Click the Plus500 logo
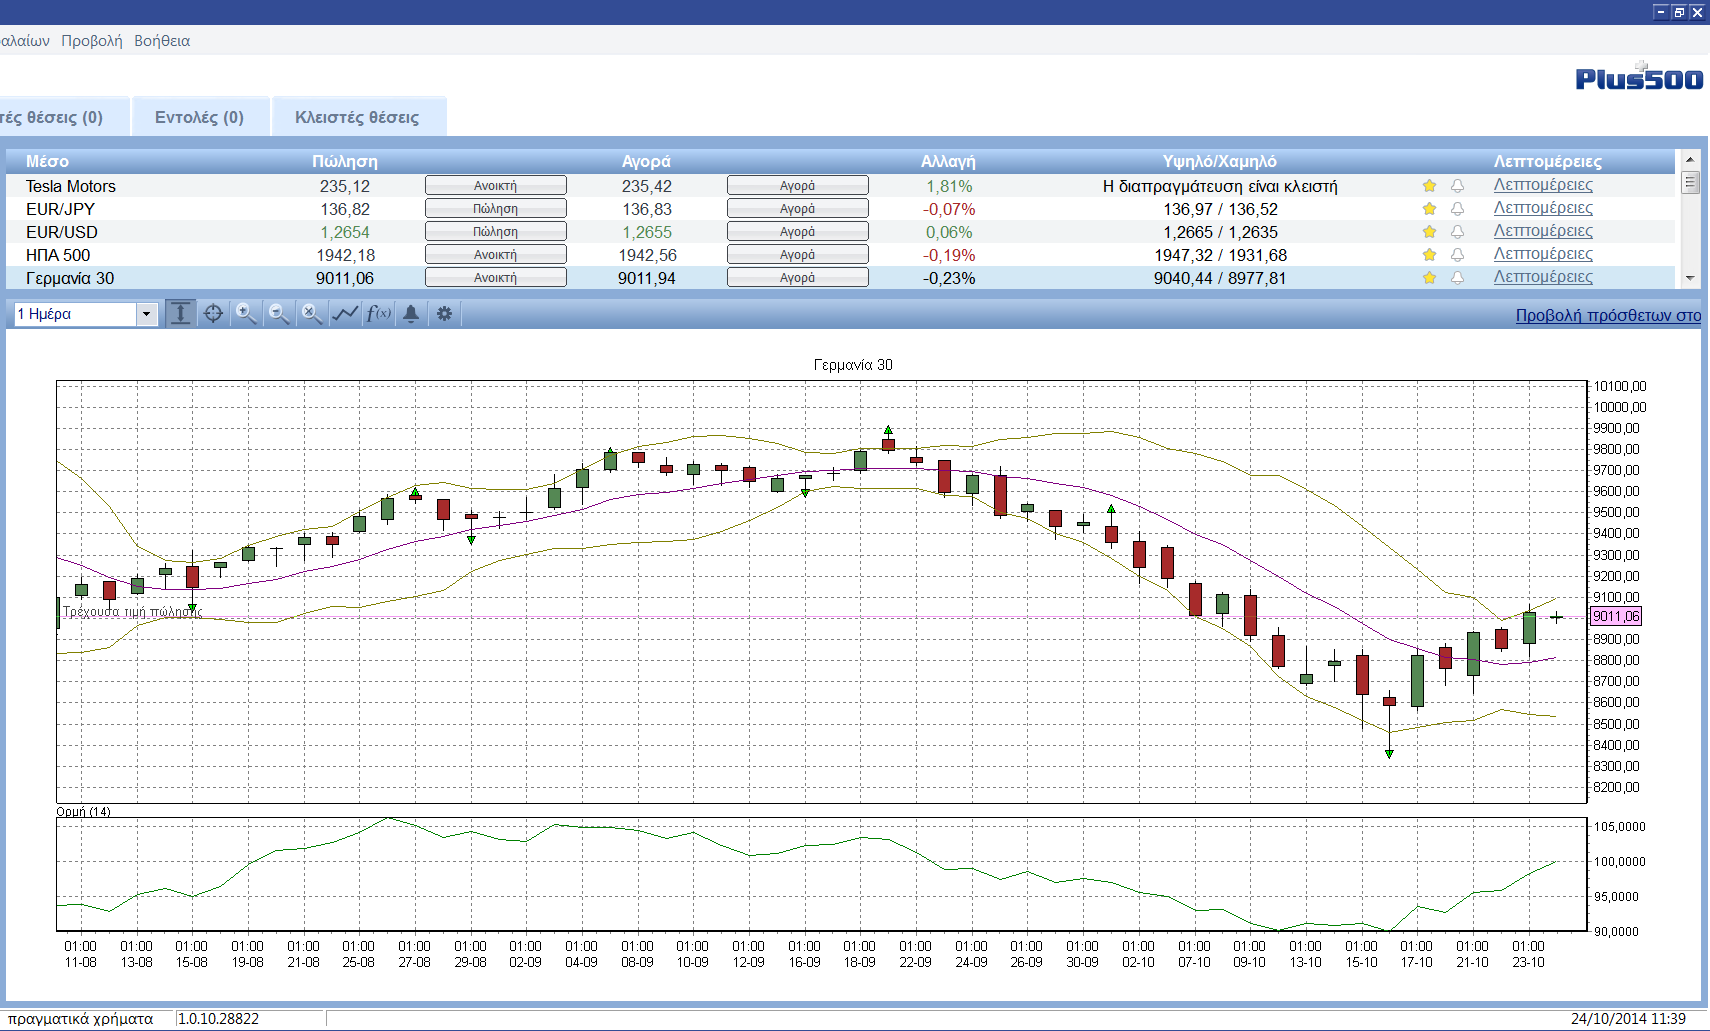This screenshot has height=1031, width=1710. 1639,78
